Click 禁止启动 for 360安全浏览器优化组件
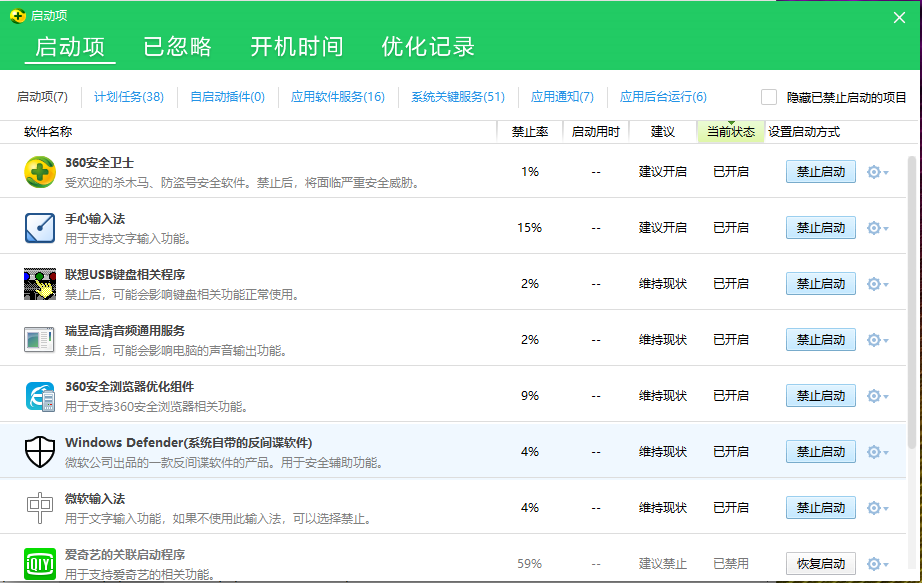Image resolution: width=922 pixels, height=583 pixels. [x=821, y=396]
